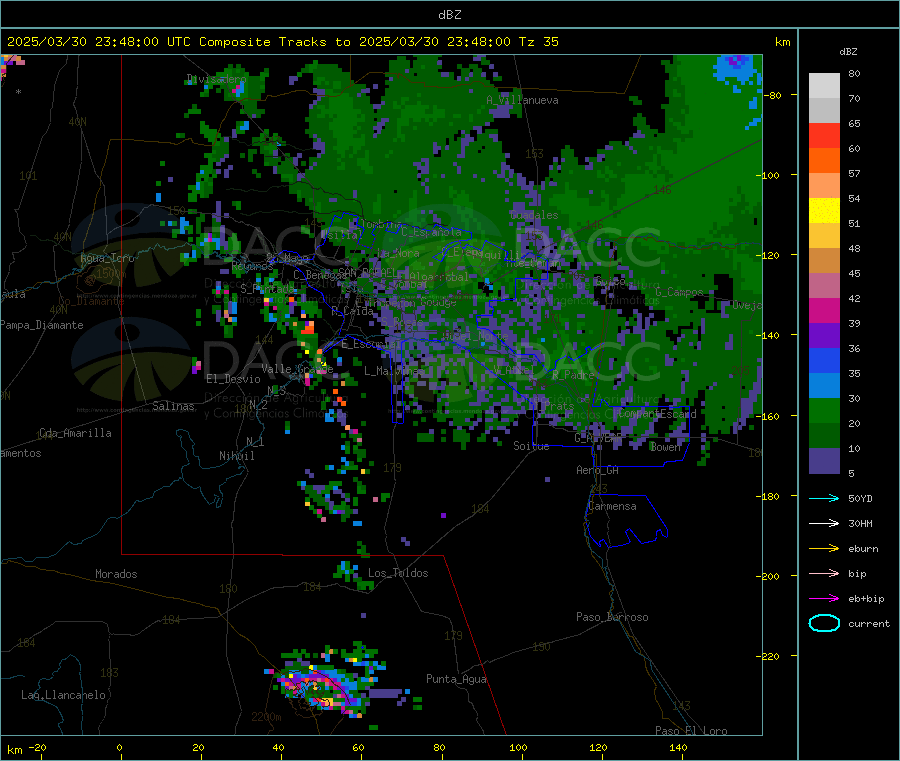Click the 'Los_Toldos' map label
The height and width of the screenshot is (761, 900).
(x=398, y=573)
